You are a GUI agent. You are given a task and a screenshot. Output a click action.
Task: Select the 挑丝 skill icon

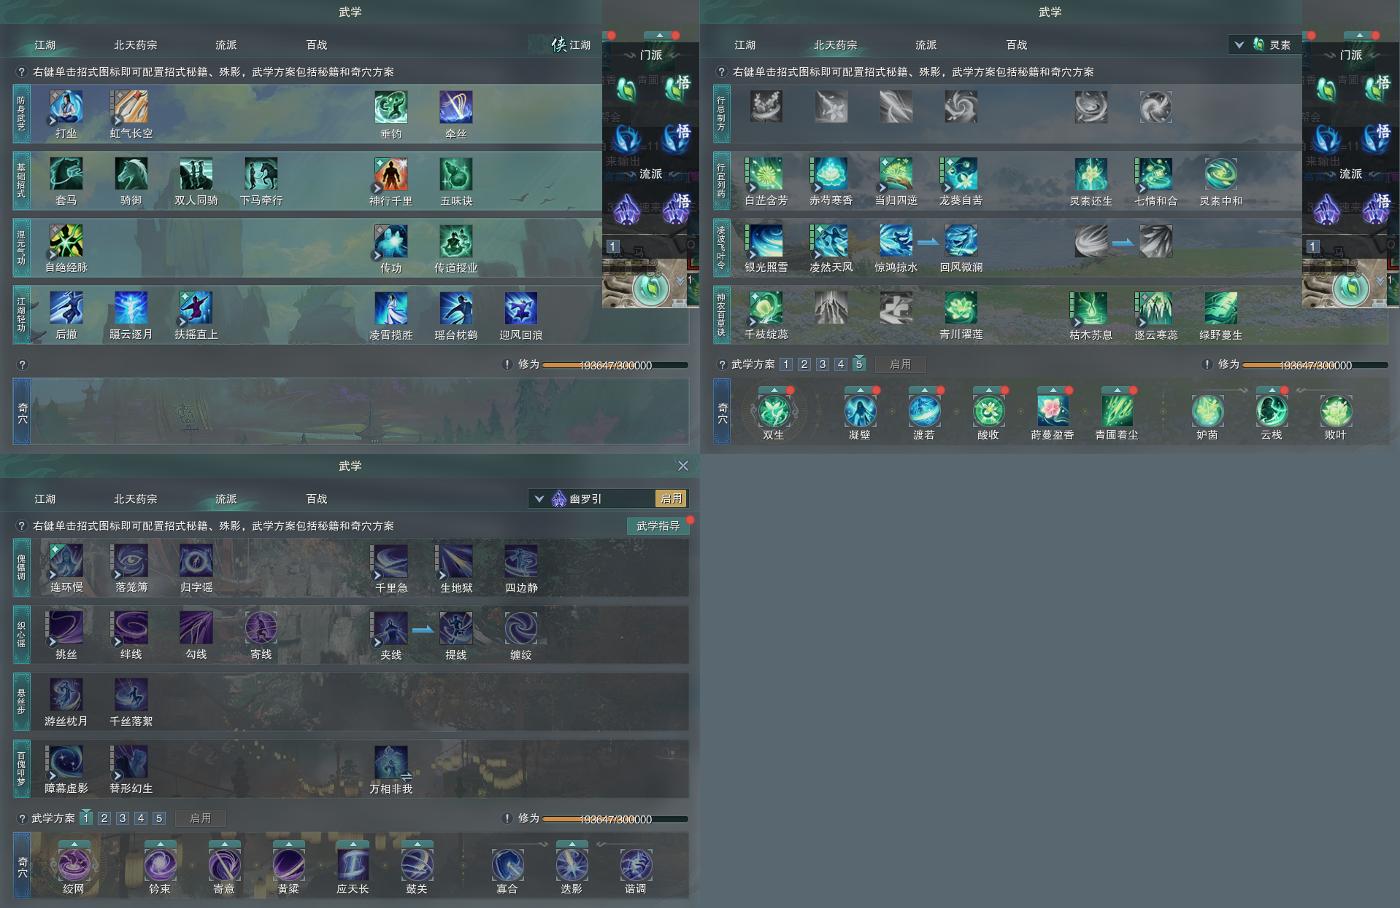pyautogui.click(x=66, y=628)
